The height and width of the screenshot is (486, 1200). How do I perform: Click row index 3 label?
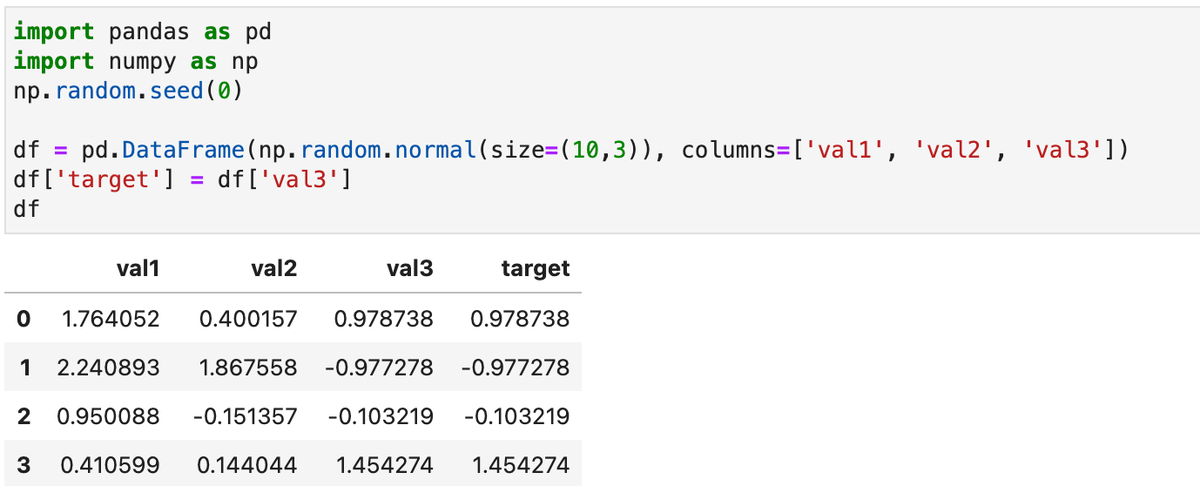click(x=23, y=464)
